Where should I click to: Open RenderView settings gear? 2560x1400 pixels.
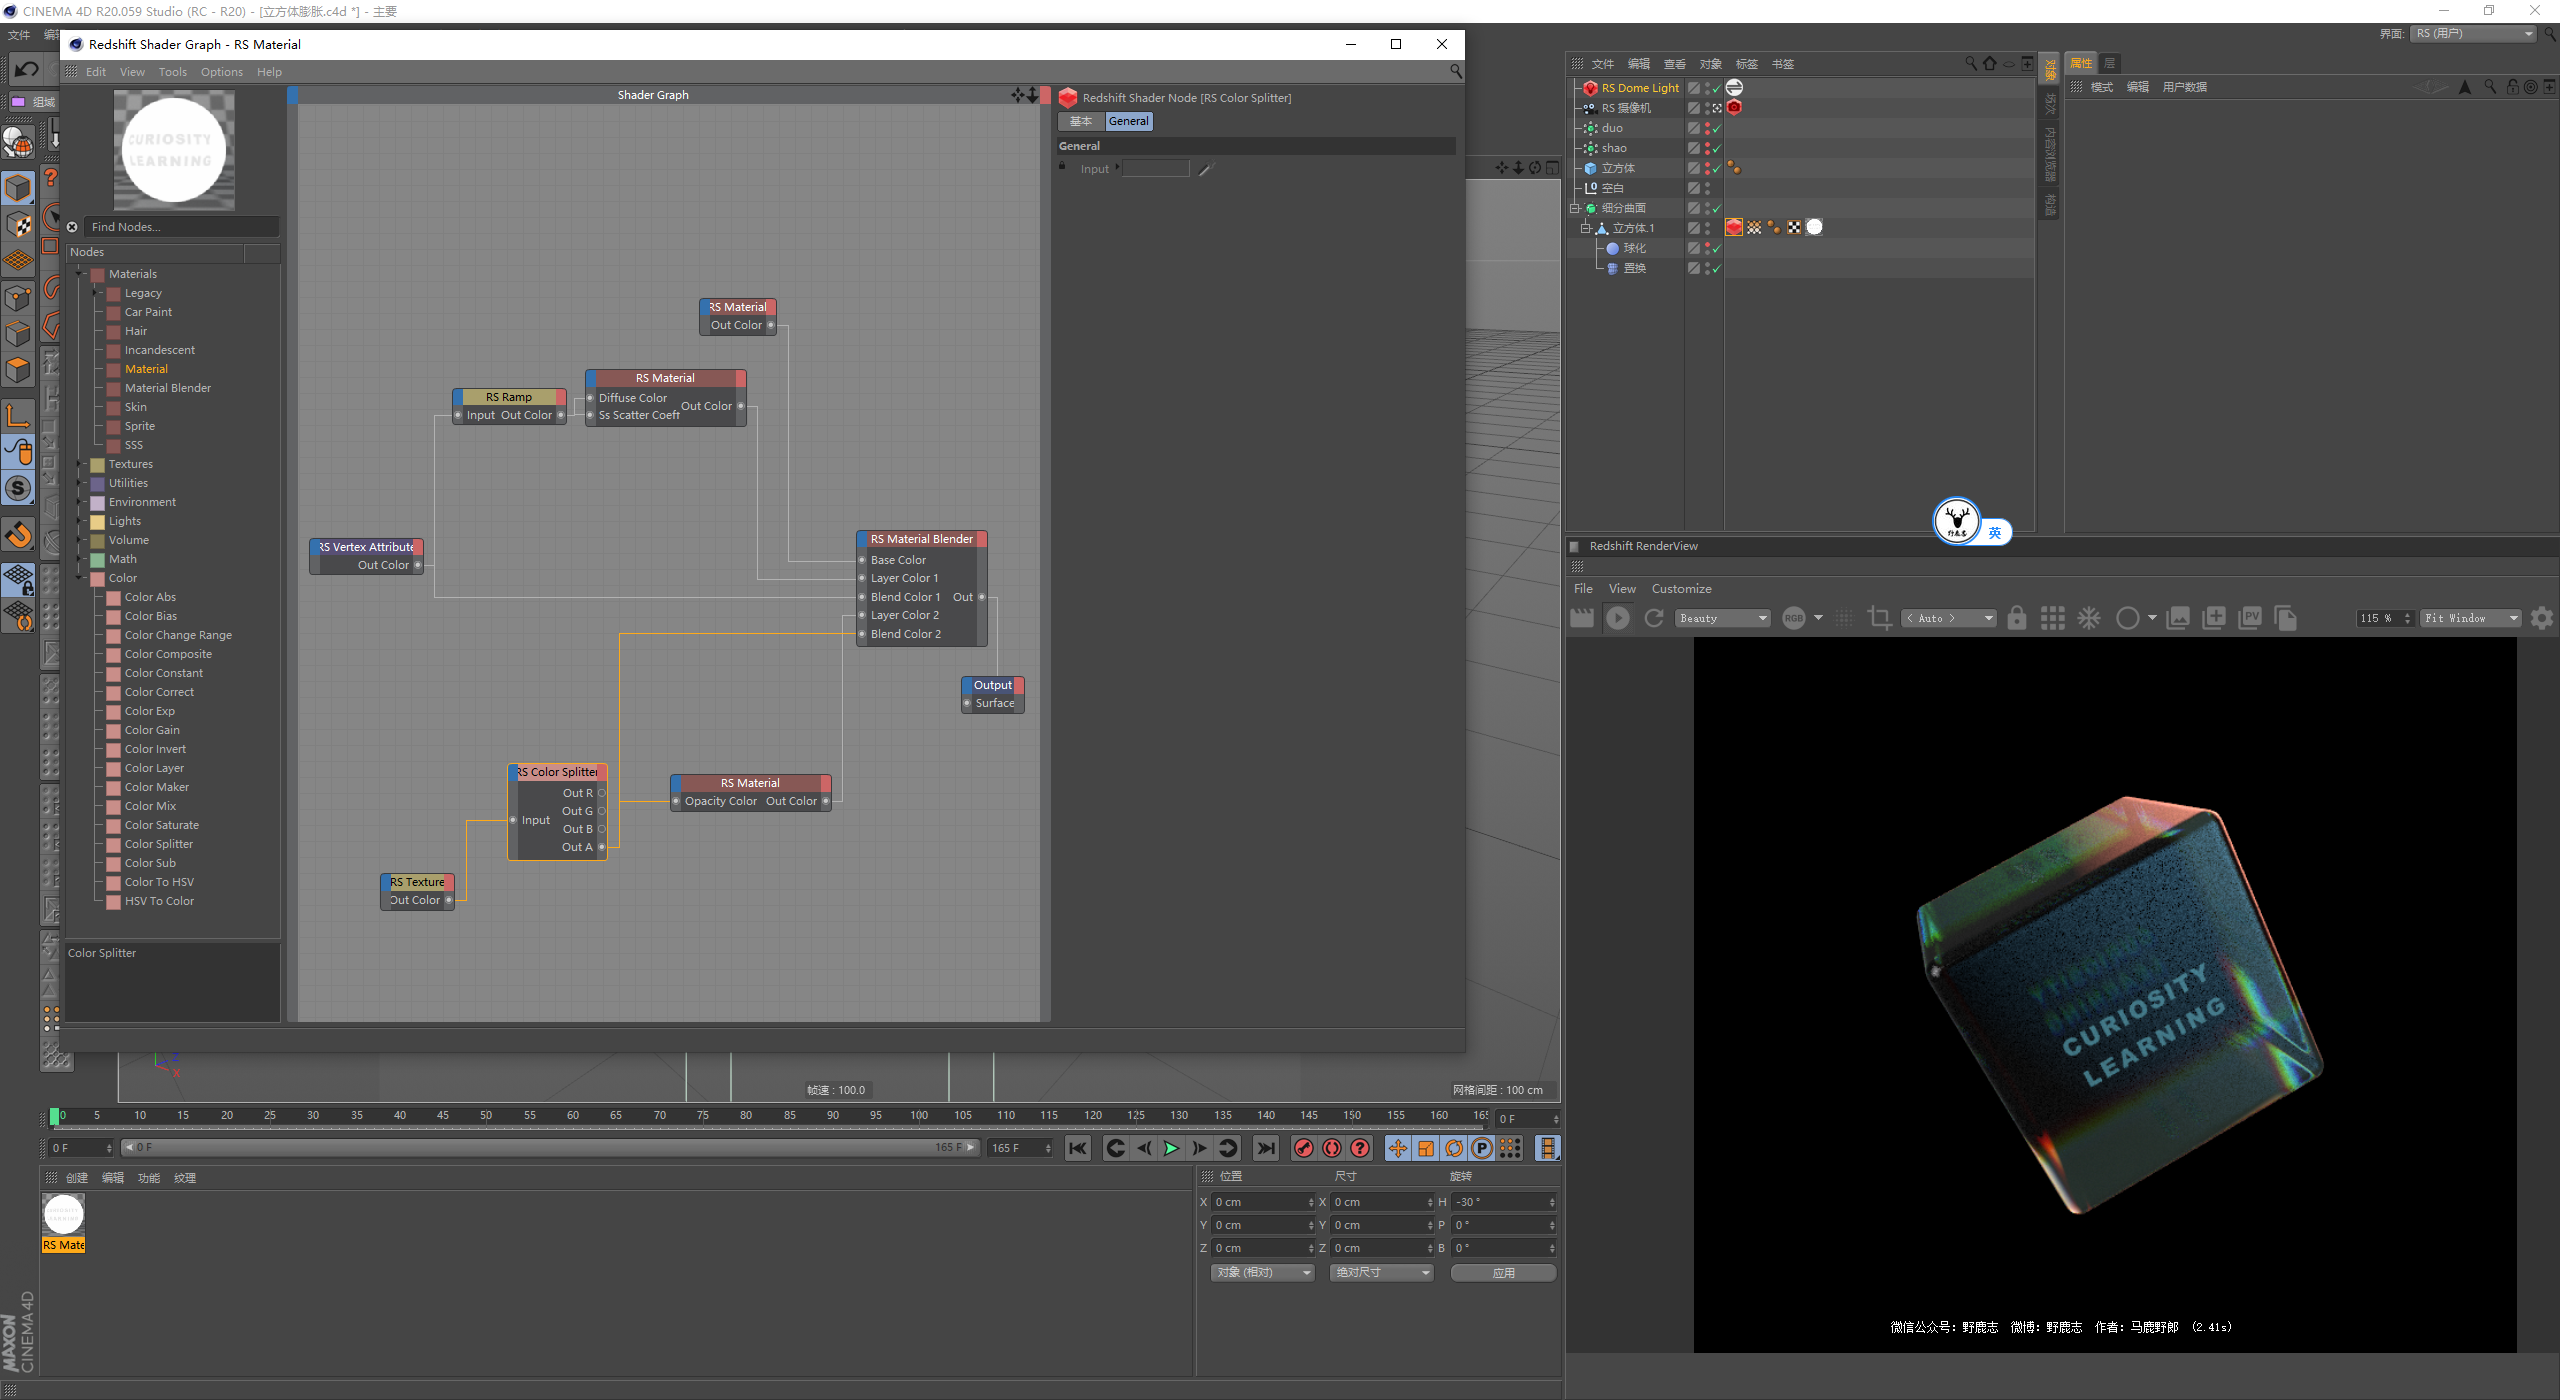pyautogui.click(x=2541, y=618)
